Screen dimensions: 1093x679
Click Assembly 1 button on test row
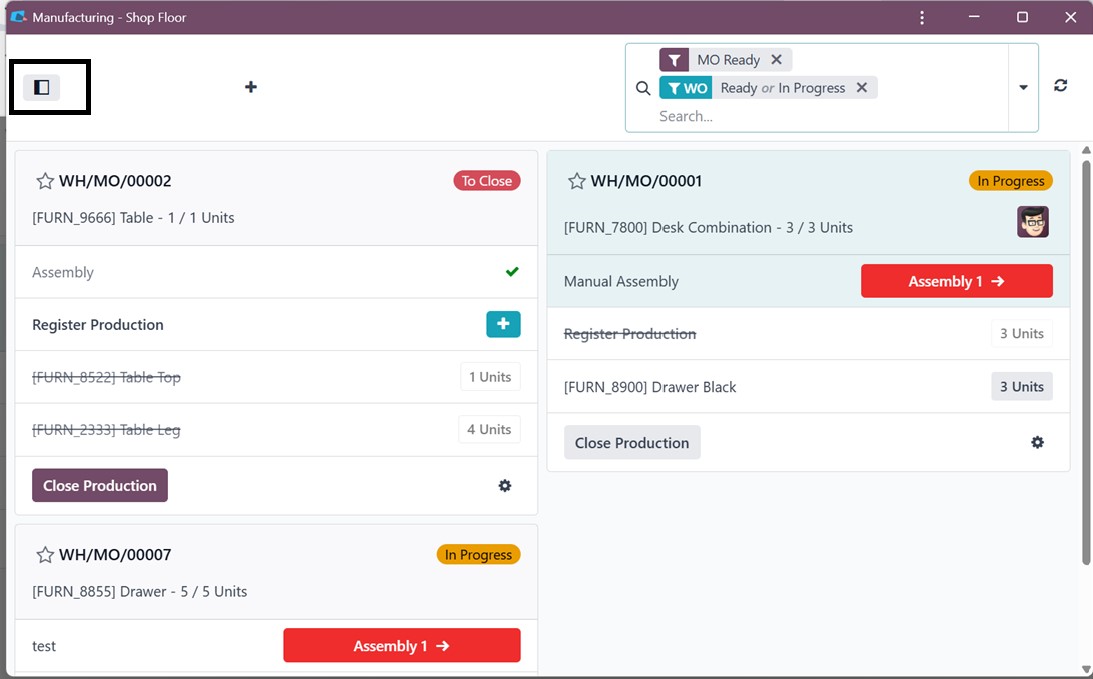[402, 646]
